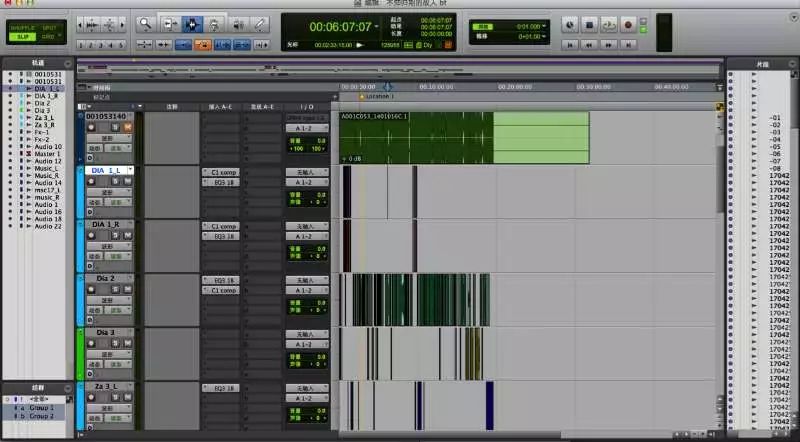800x442 pixels.
Task: Open EQ3 1B insert on DIA 1_R
Action: (x=221, y=236)
